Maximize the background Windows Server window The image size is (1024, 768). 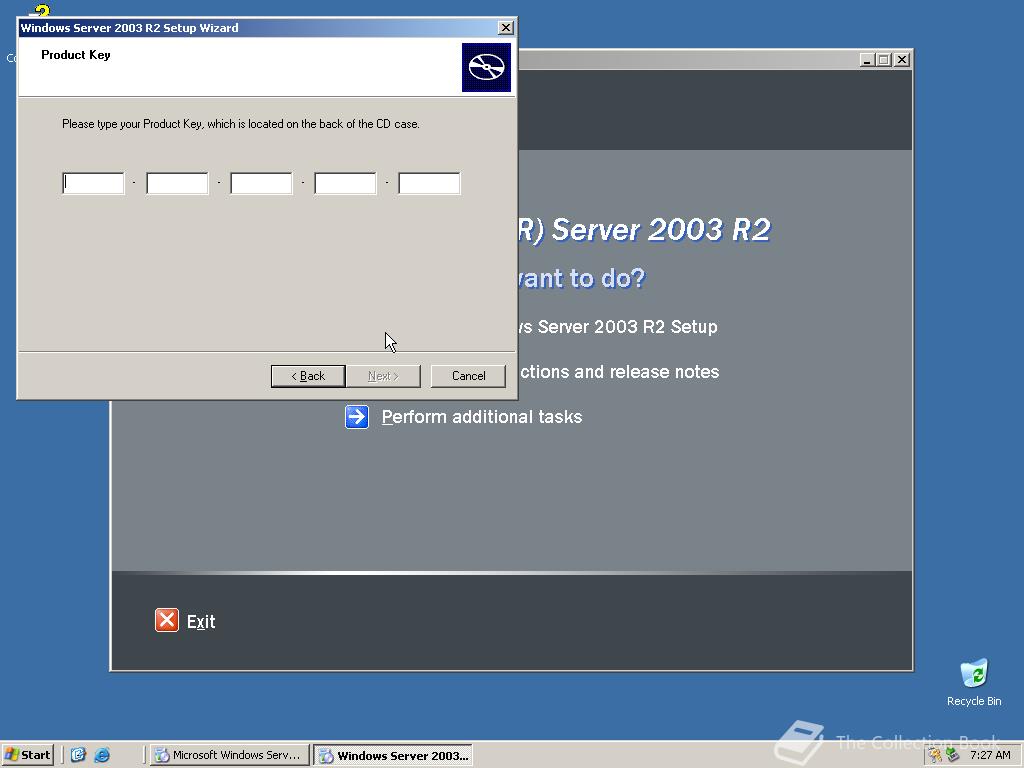[x=884, y=60]
